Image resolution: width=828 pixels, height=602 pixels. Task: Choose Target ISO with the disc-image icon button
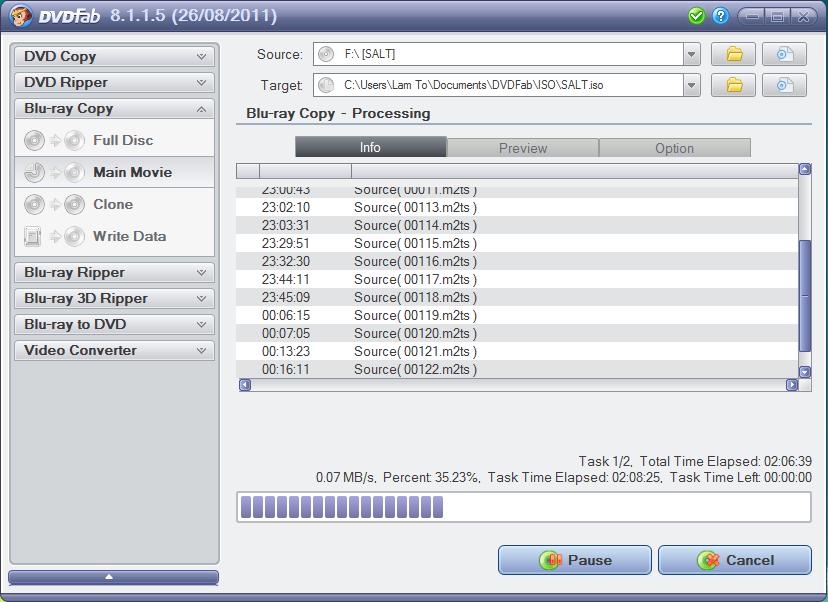(x=784, y=85)
